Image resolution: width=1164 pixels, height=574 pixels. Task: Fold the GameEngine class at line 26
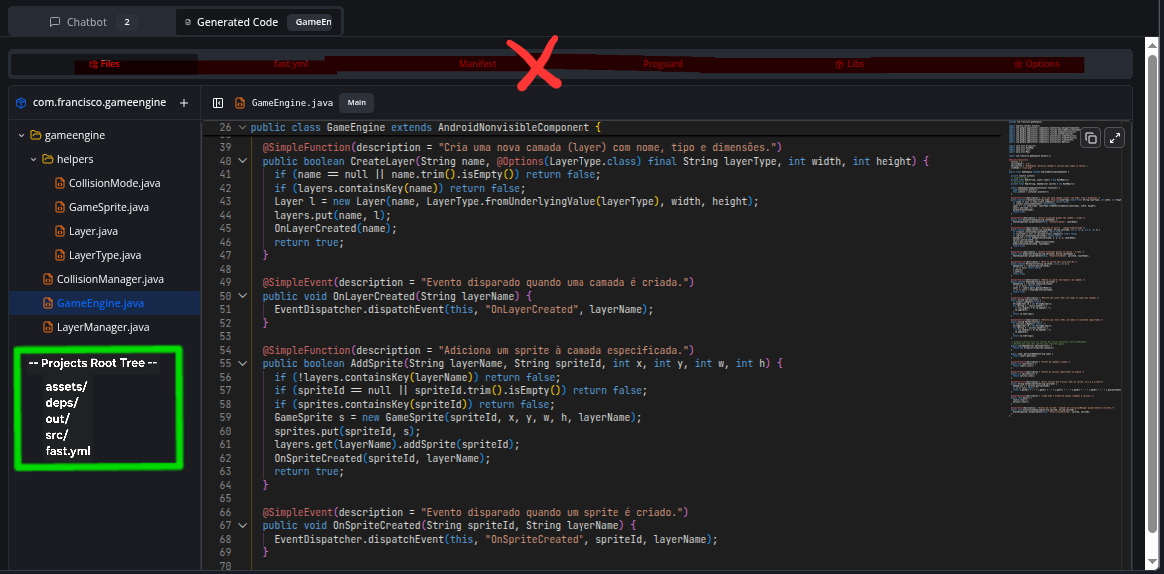[242, 128]
